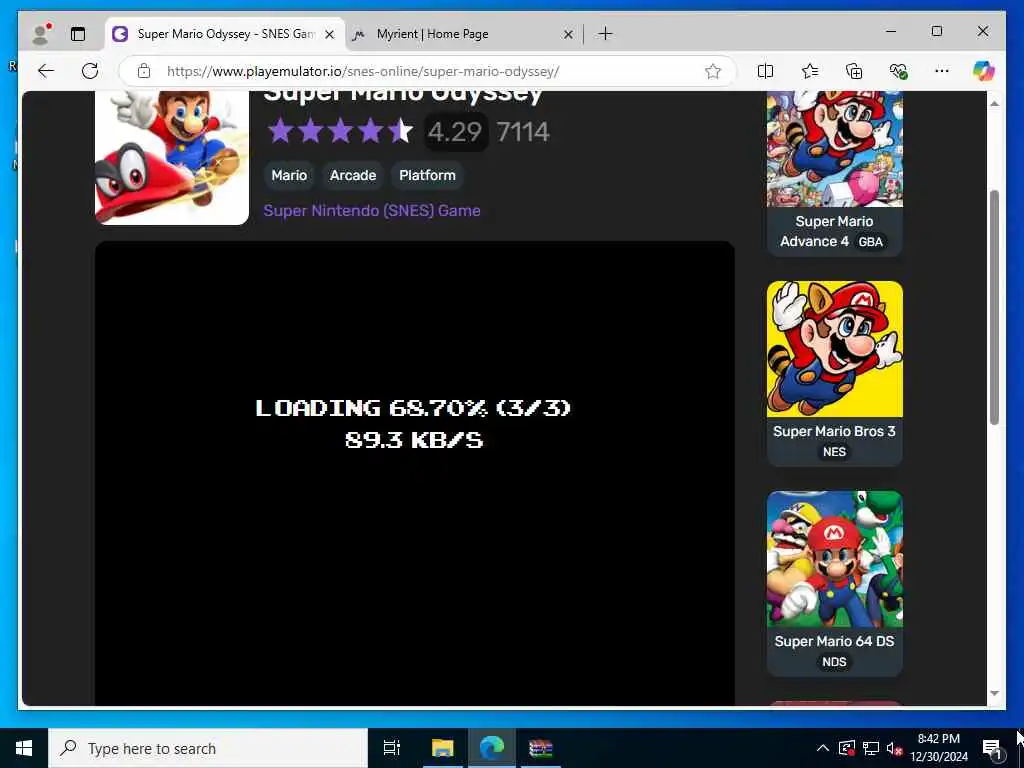Viewport: 1024px width, 768px height.
Task: Refresh the current page
Action: coord(90,71)
